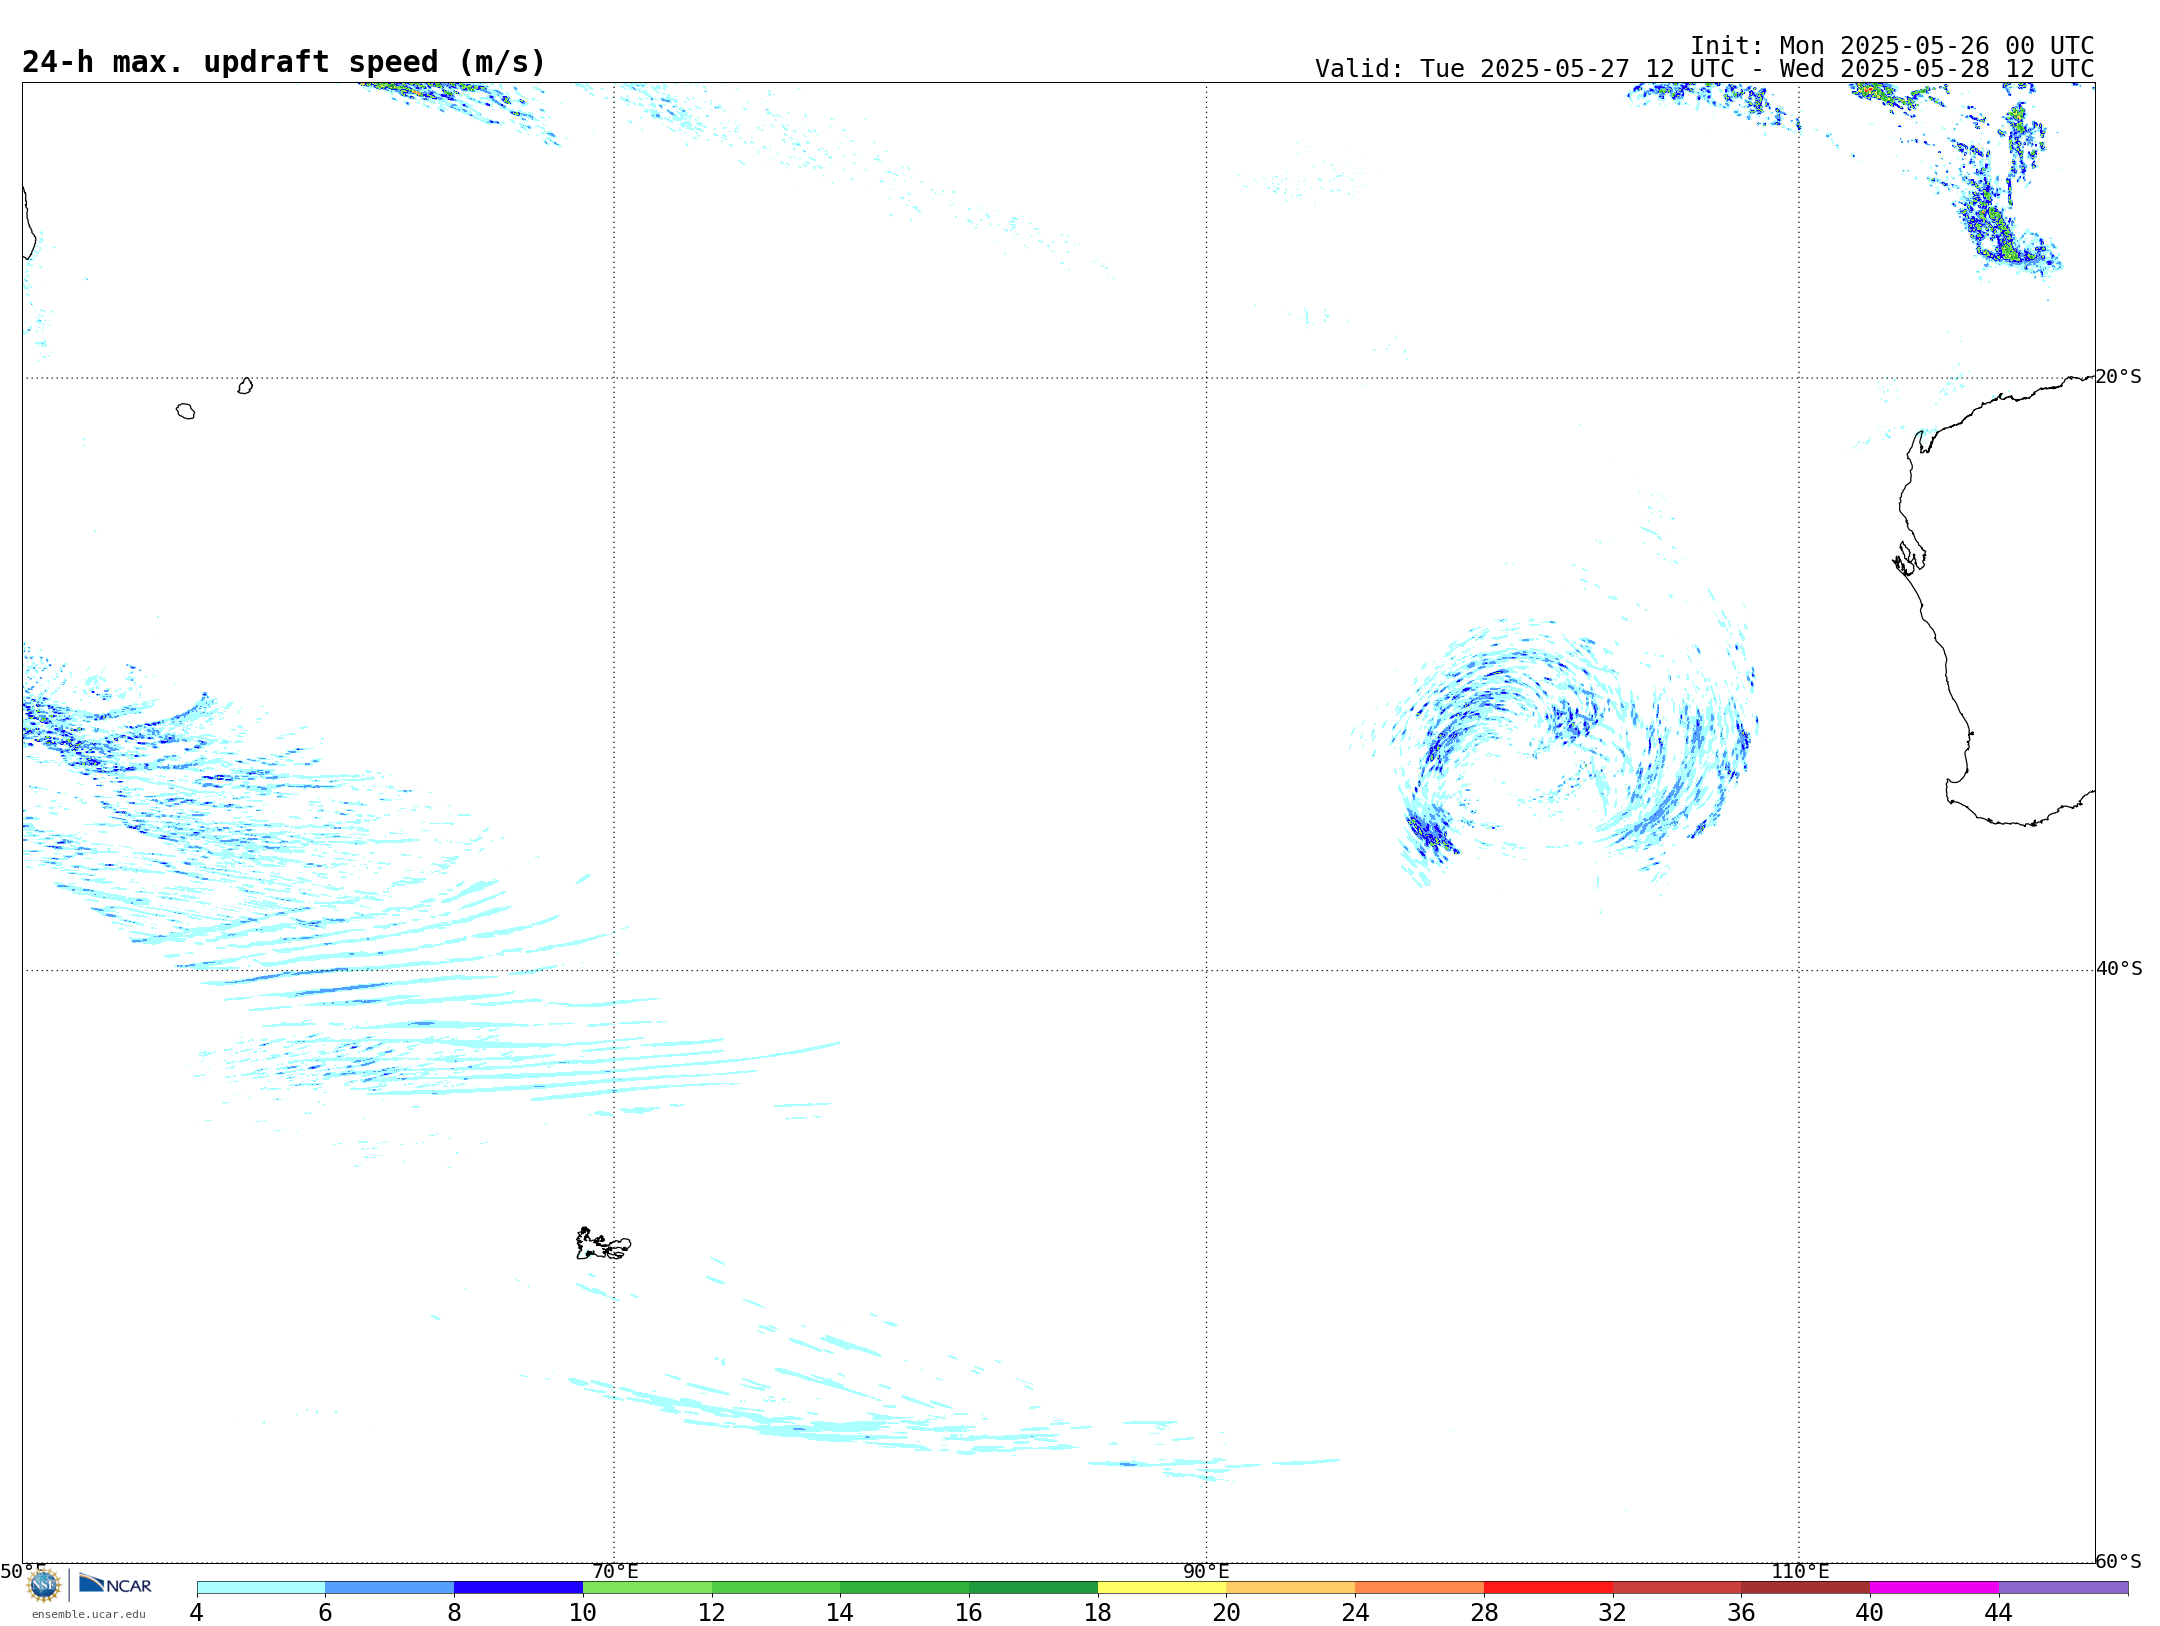Screen dimensions: 2160x1626
Task: Select the light green 10–12 m/s swatch
Action: click(x=647, y=1588)
